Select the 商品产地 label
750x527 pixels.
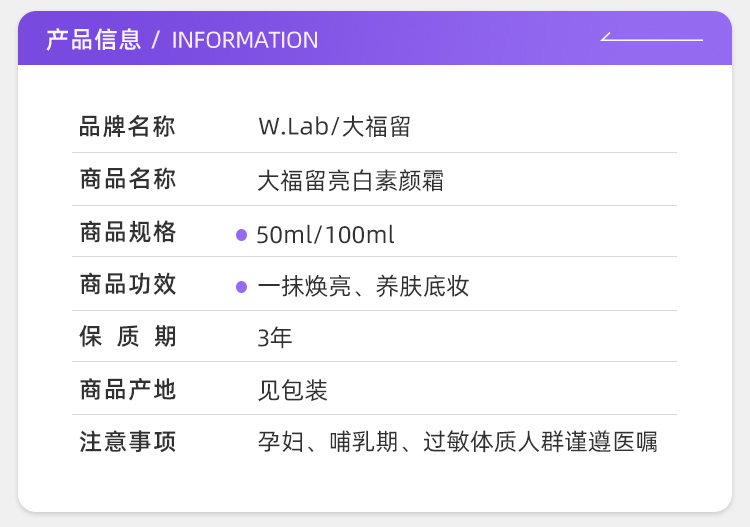coord(128,390)
